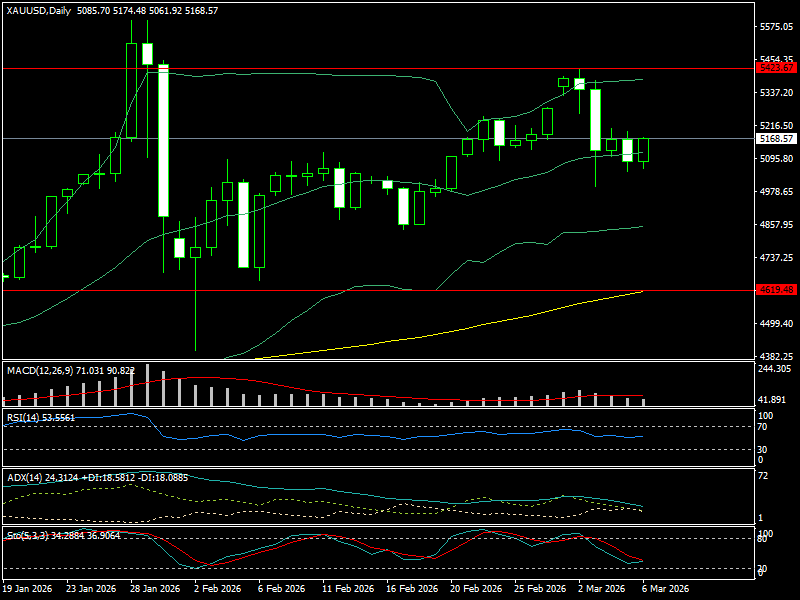The image size is (800, 600).
Task: Click the XAUUSD,Daily chart title label
Action: pos(37,10)
